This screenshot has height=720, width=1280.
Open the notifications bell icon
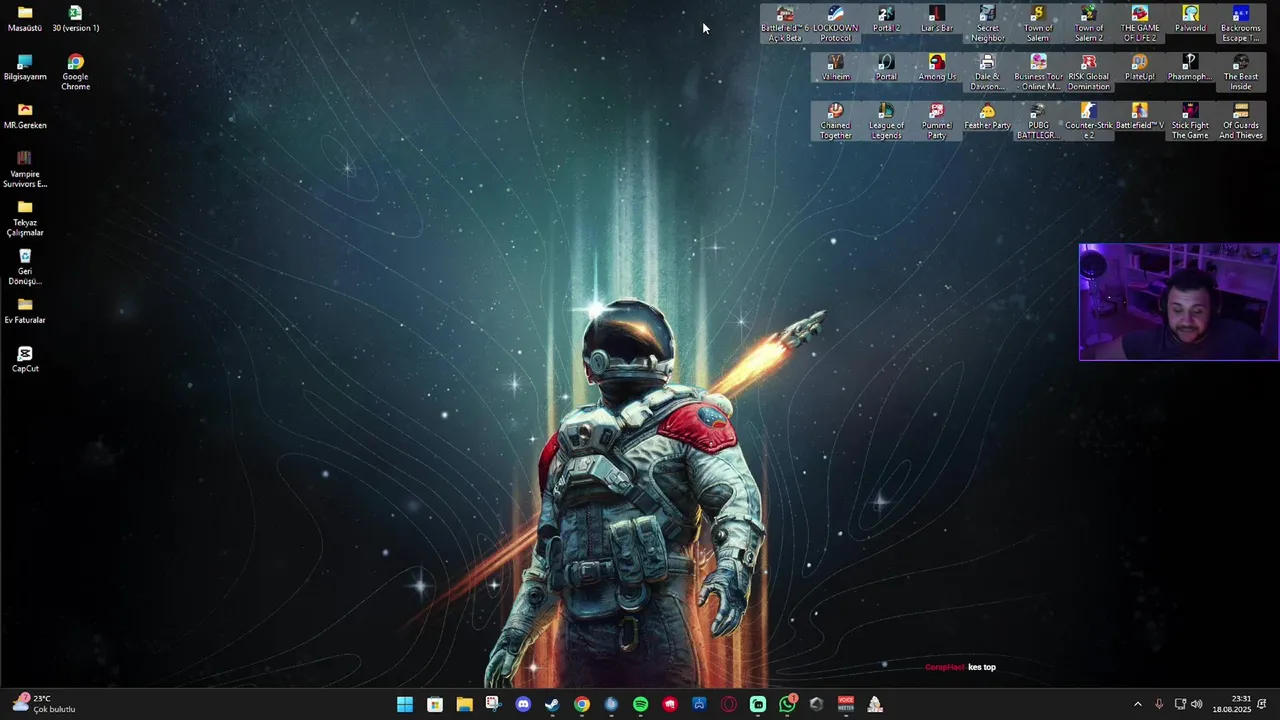click(1262, 704)
